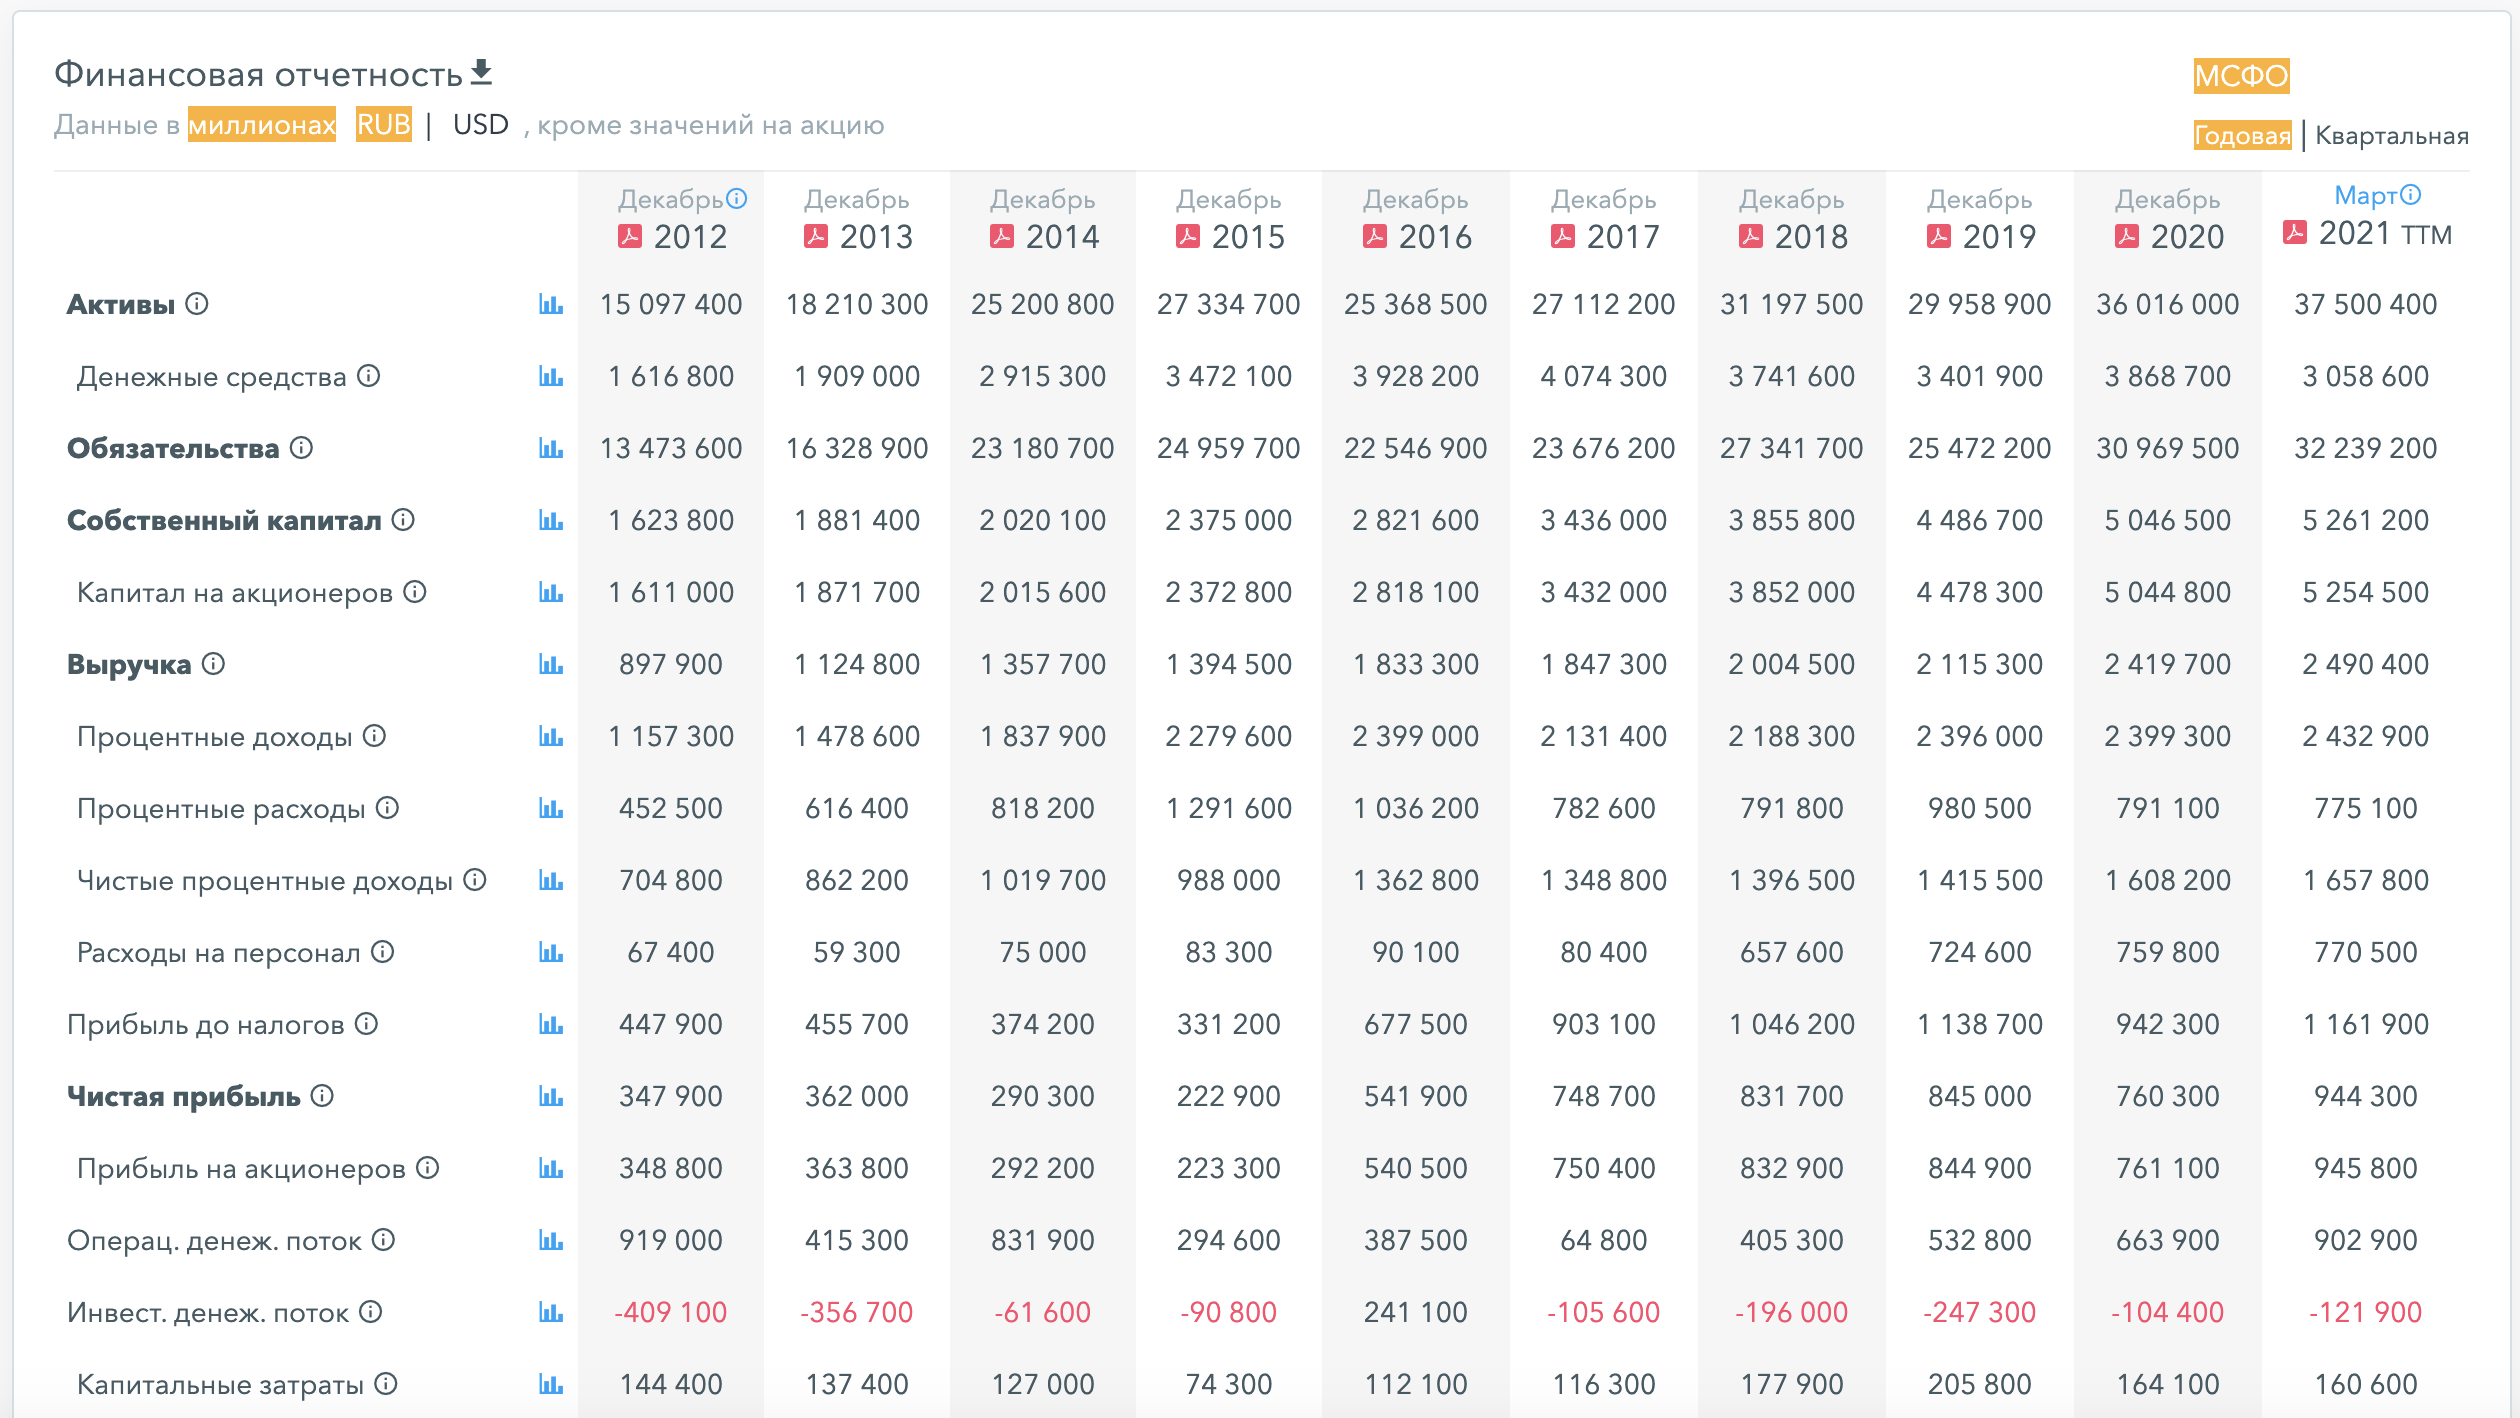2520x1418 pixels.
Task: Open the PDF report for 2017
Action: pyautogui.click(x=1563, y=236)
